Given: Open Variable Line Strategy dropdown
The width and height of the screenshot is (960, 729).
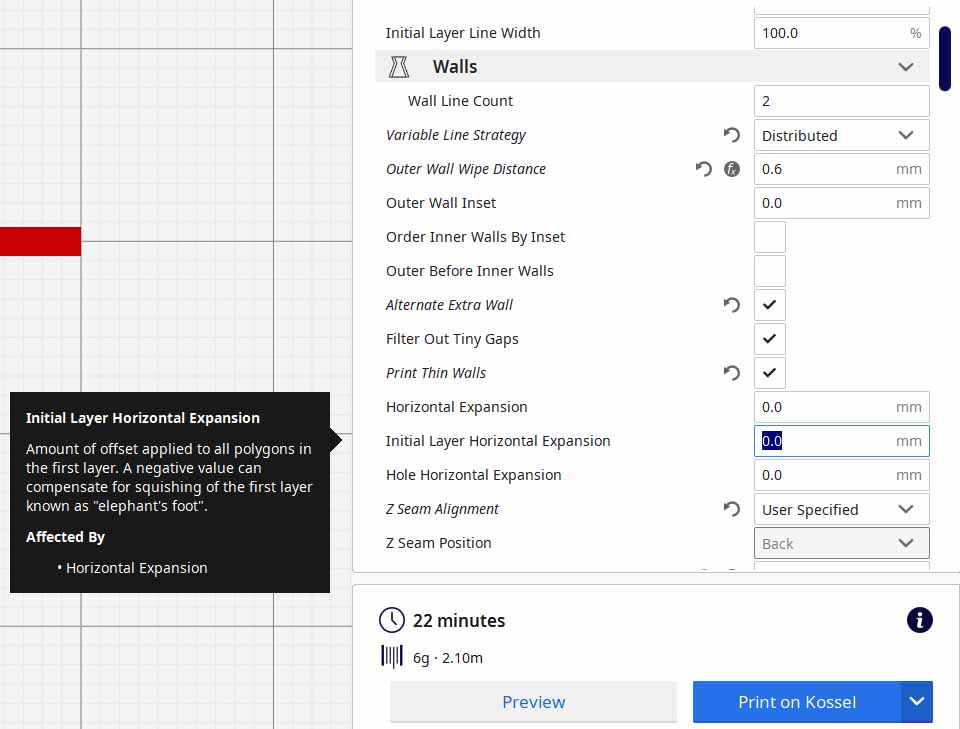Looking at the screenshot, I should tap(840, 135).
